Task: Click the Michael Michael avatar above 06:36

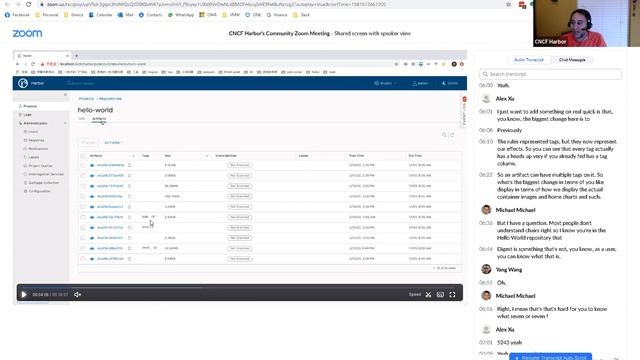Action: (486, 210)
